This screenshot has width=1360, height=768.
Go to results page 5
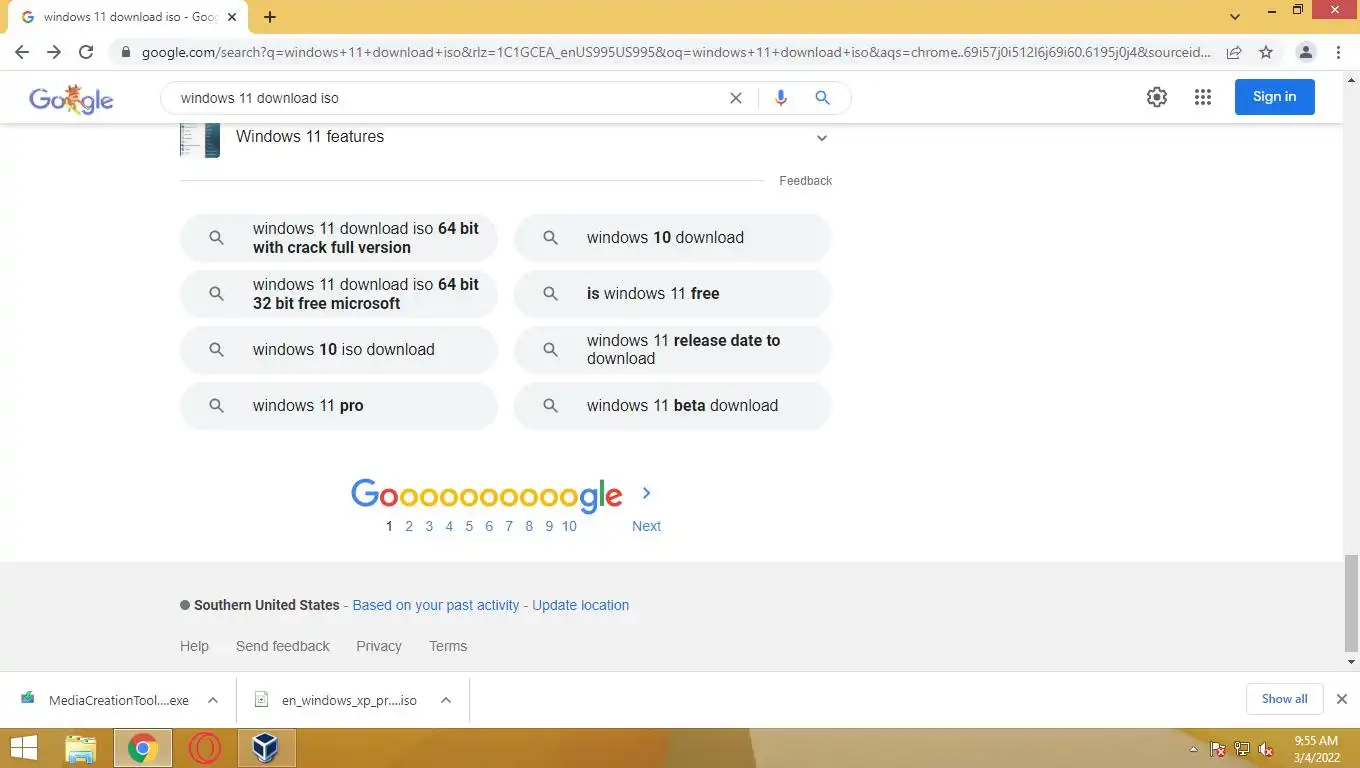469,526
